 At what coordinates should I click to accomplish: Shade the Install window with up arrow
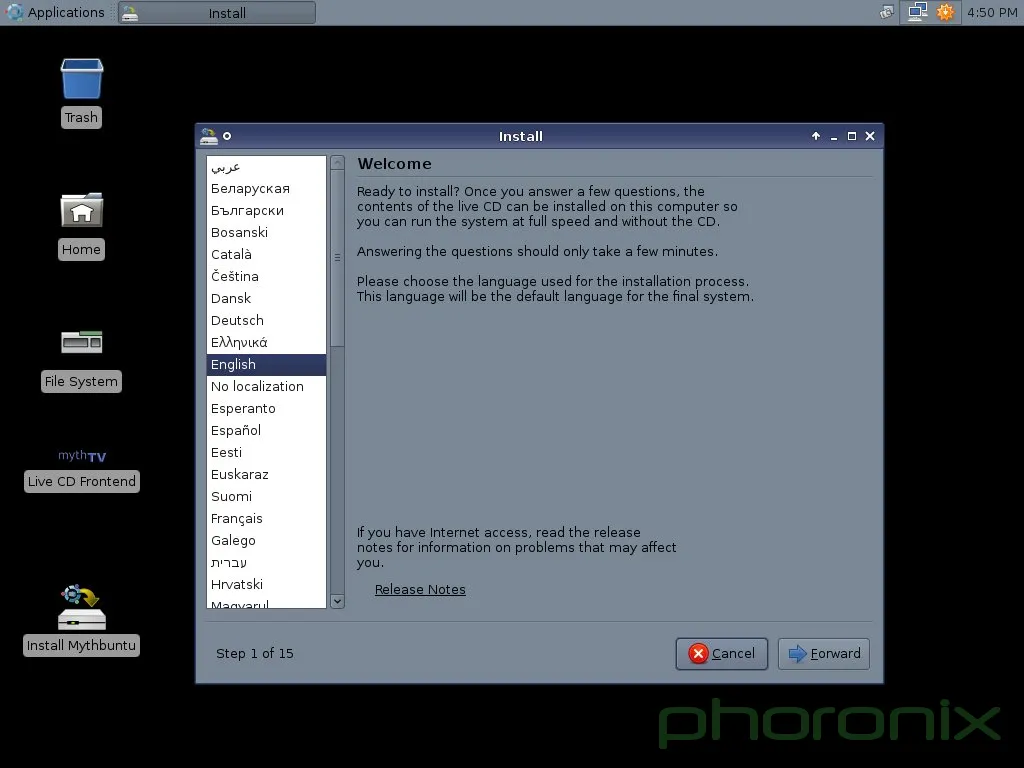[816, 136]
